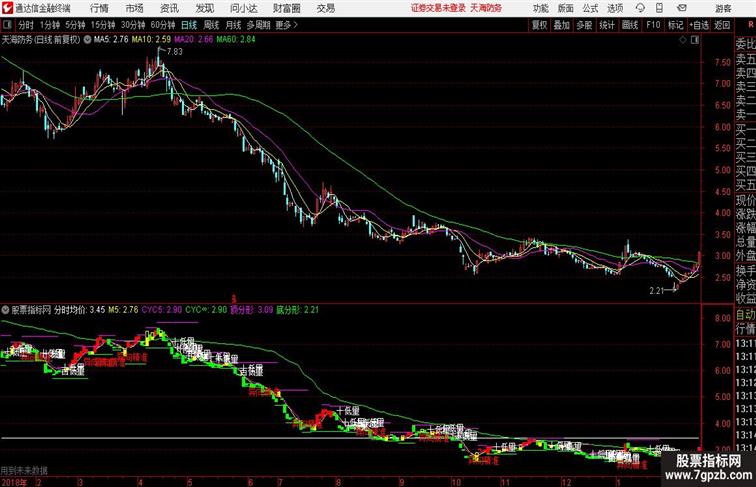Viewport: 756px width, 487px height.
Task: Select the 日线 daily chart tab
Action: [189, 25]
